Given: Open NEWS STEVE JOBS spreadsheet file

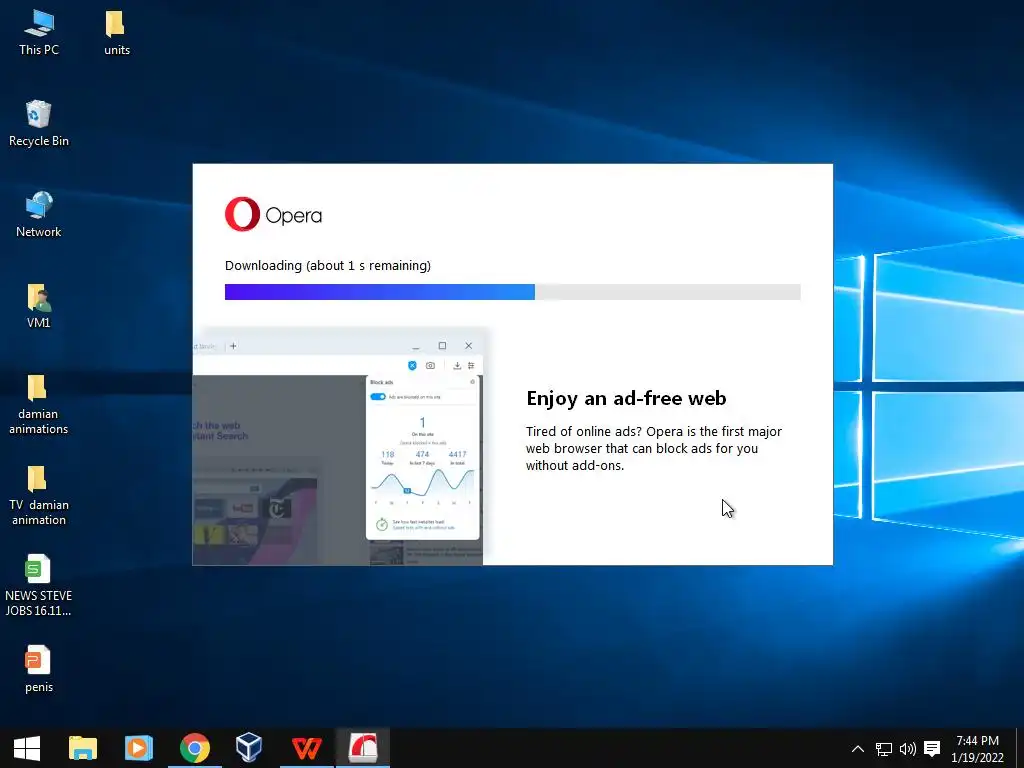Looking at the screenshot, I should 39,586.
